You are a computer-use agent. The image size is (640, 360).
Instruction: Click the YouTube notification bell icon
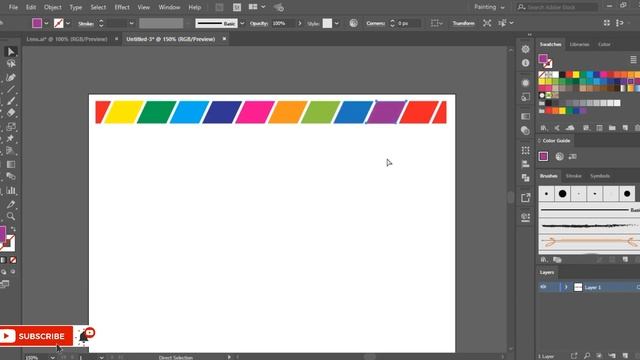[86, 336]
